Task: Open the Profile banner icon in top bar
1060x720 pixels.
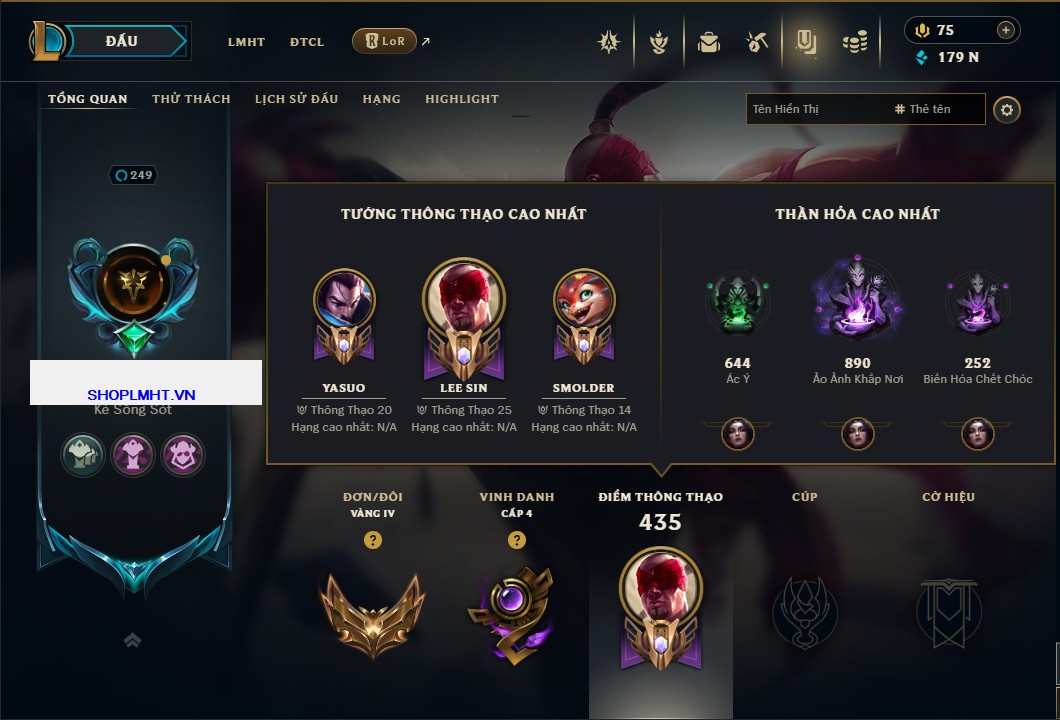Action: tap(806, 43)
